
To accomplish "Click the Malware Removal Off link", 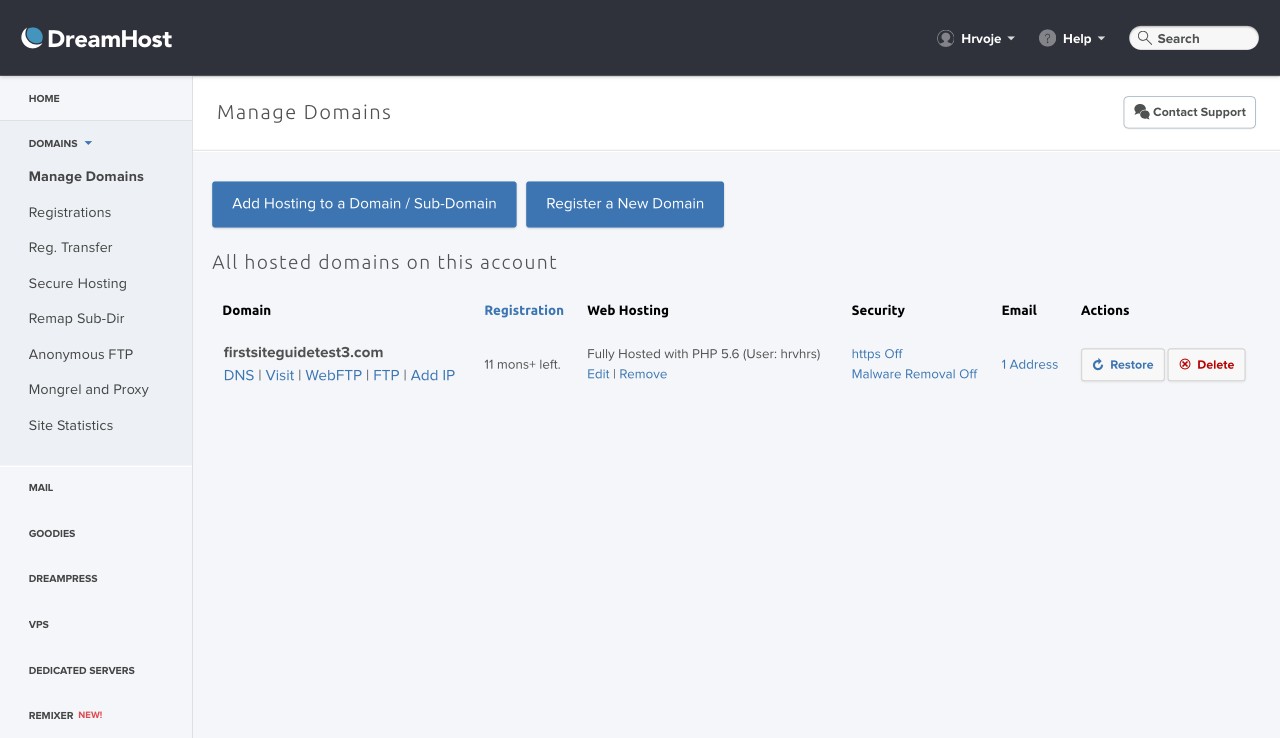I will (x=914, y=374).
